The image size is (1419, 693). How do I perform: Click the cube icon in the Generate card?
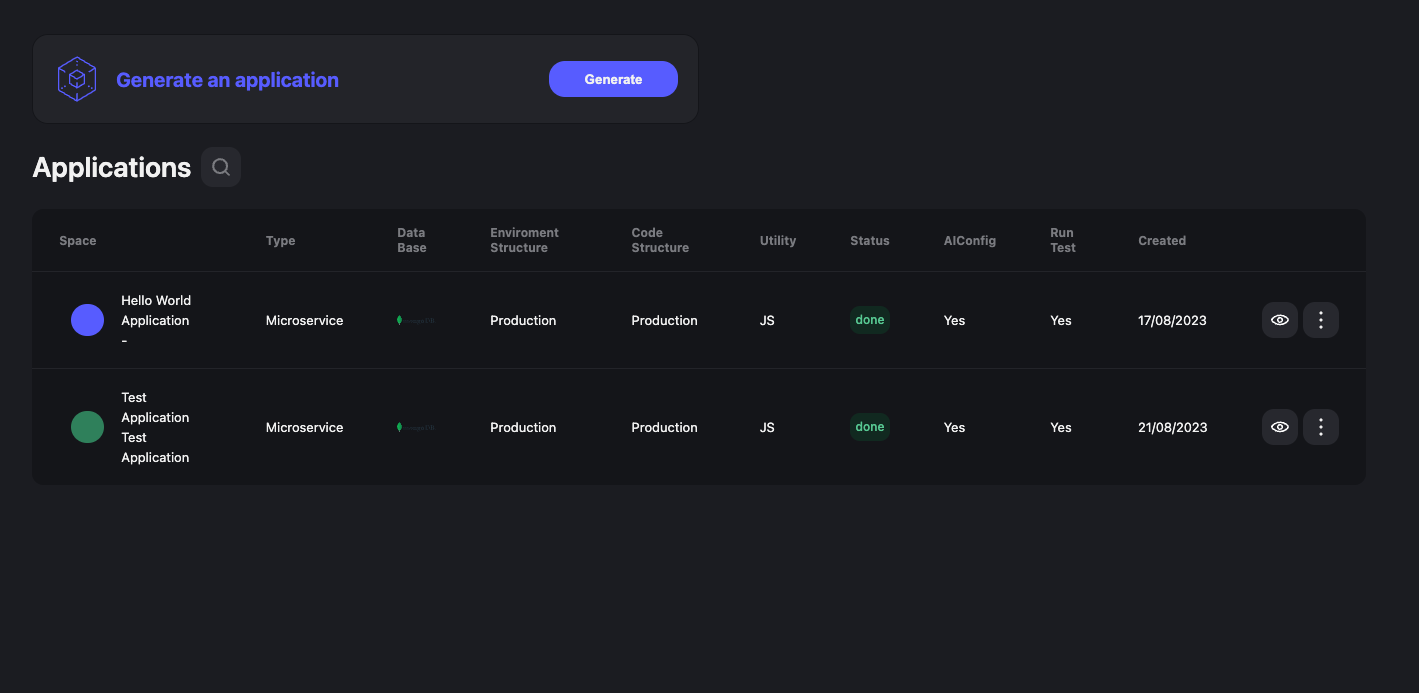pos(76,80)
